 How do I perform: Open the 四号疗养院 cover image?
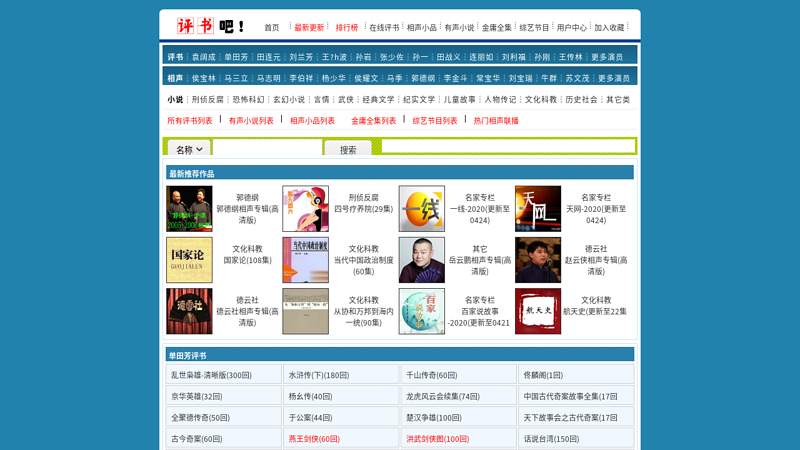(306, 209)
